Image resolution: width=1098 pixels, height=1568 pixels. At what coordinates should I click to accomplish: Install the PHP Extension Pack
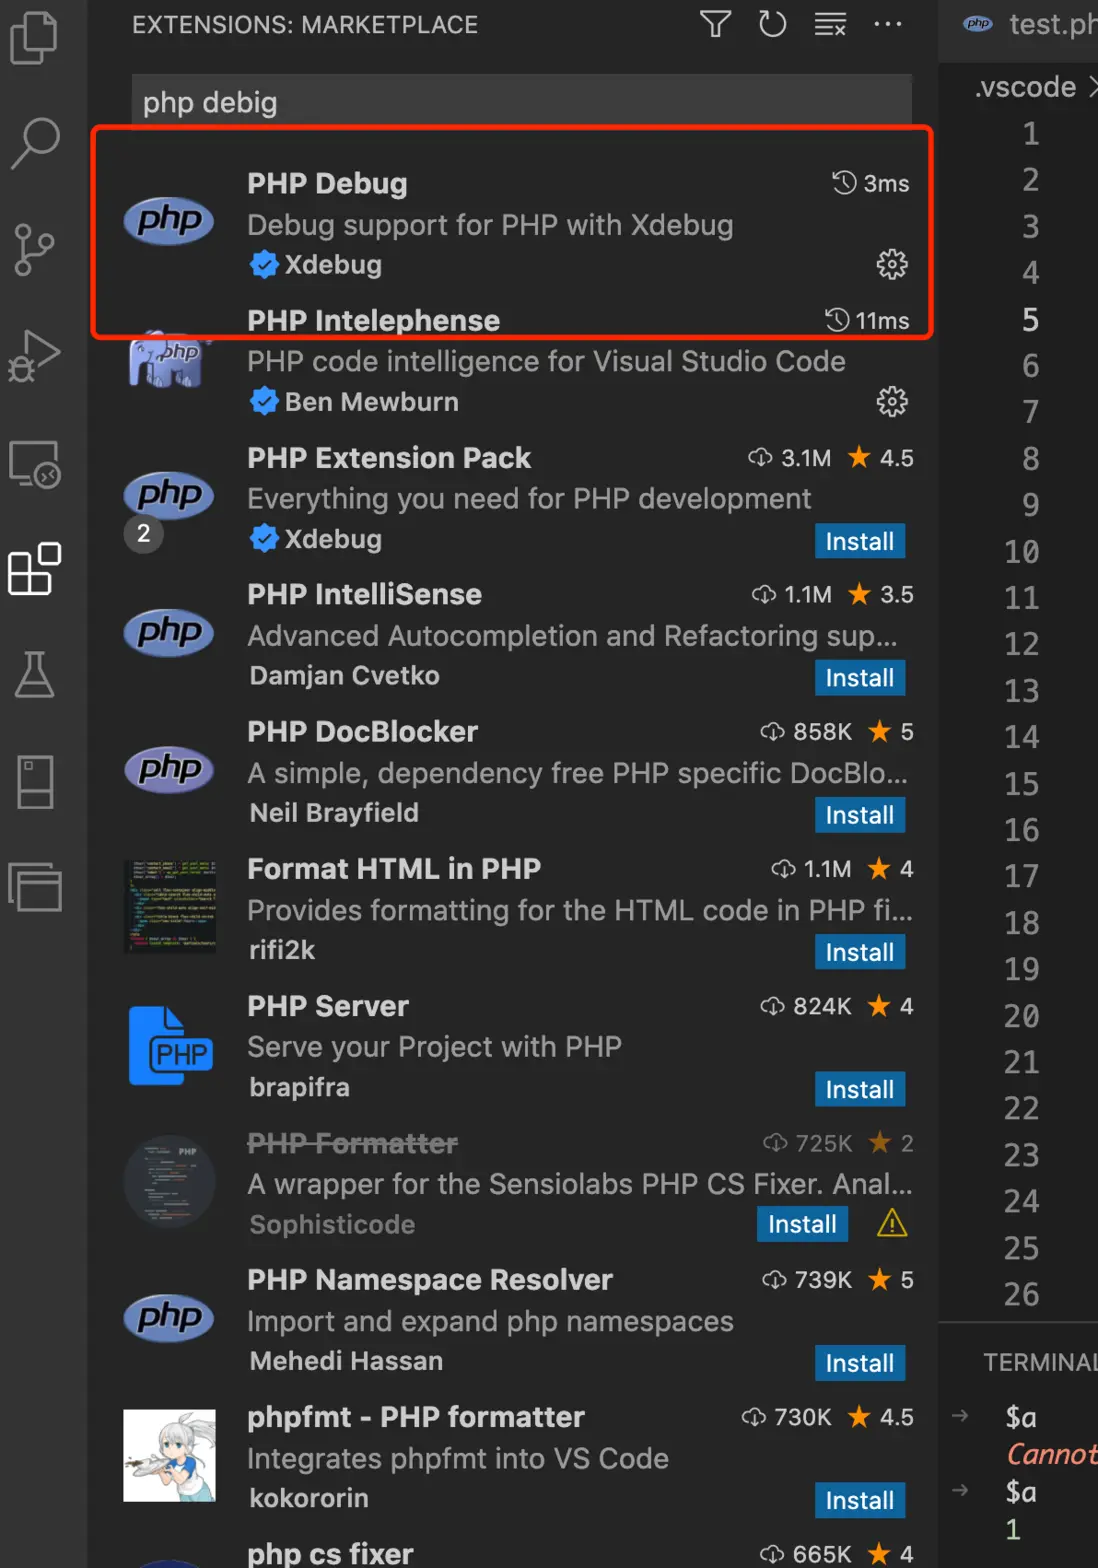859,541
